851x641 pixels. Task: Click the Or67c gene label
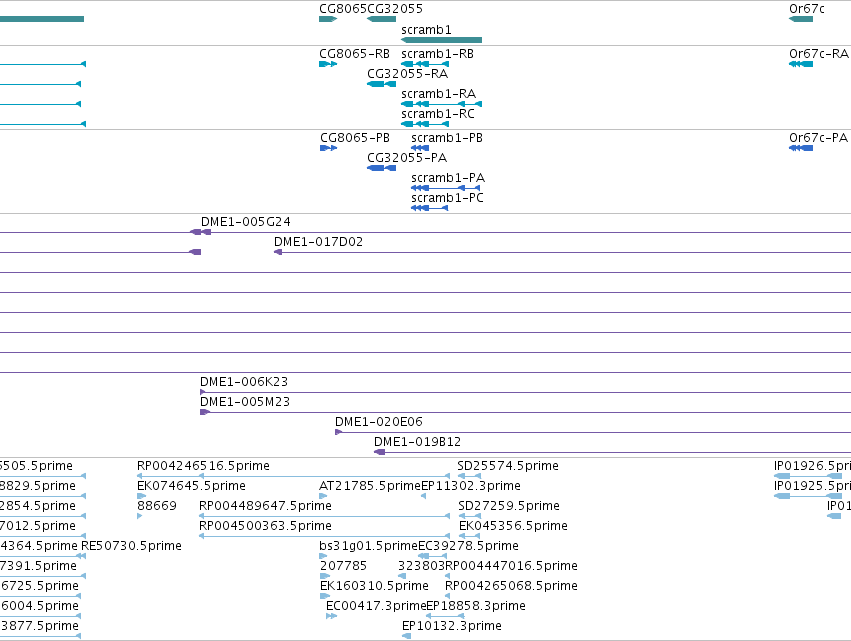pos(806,9)
